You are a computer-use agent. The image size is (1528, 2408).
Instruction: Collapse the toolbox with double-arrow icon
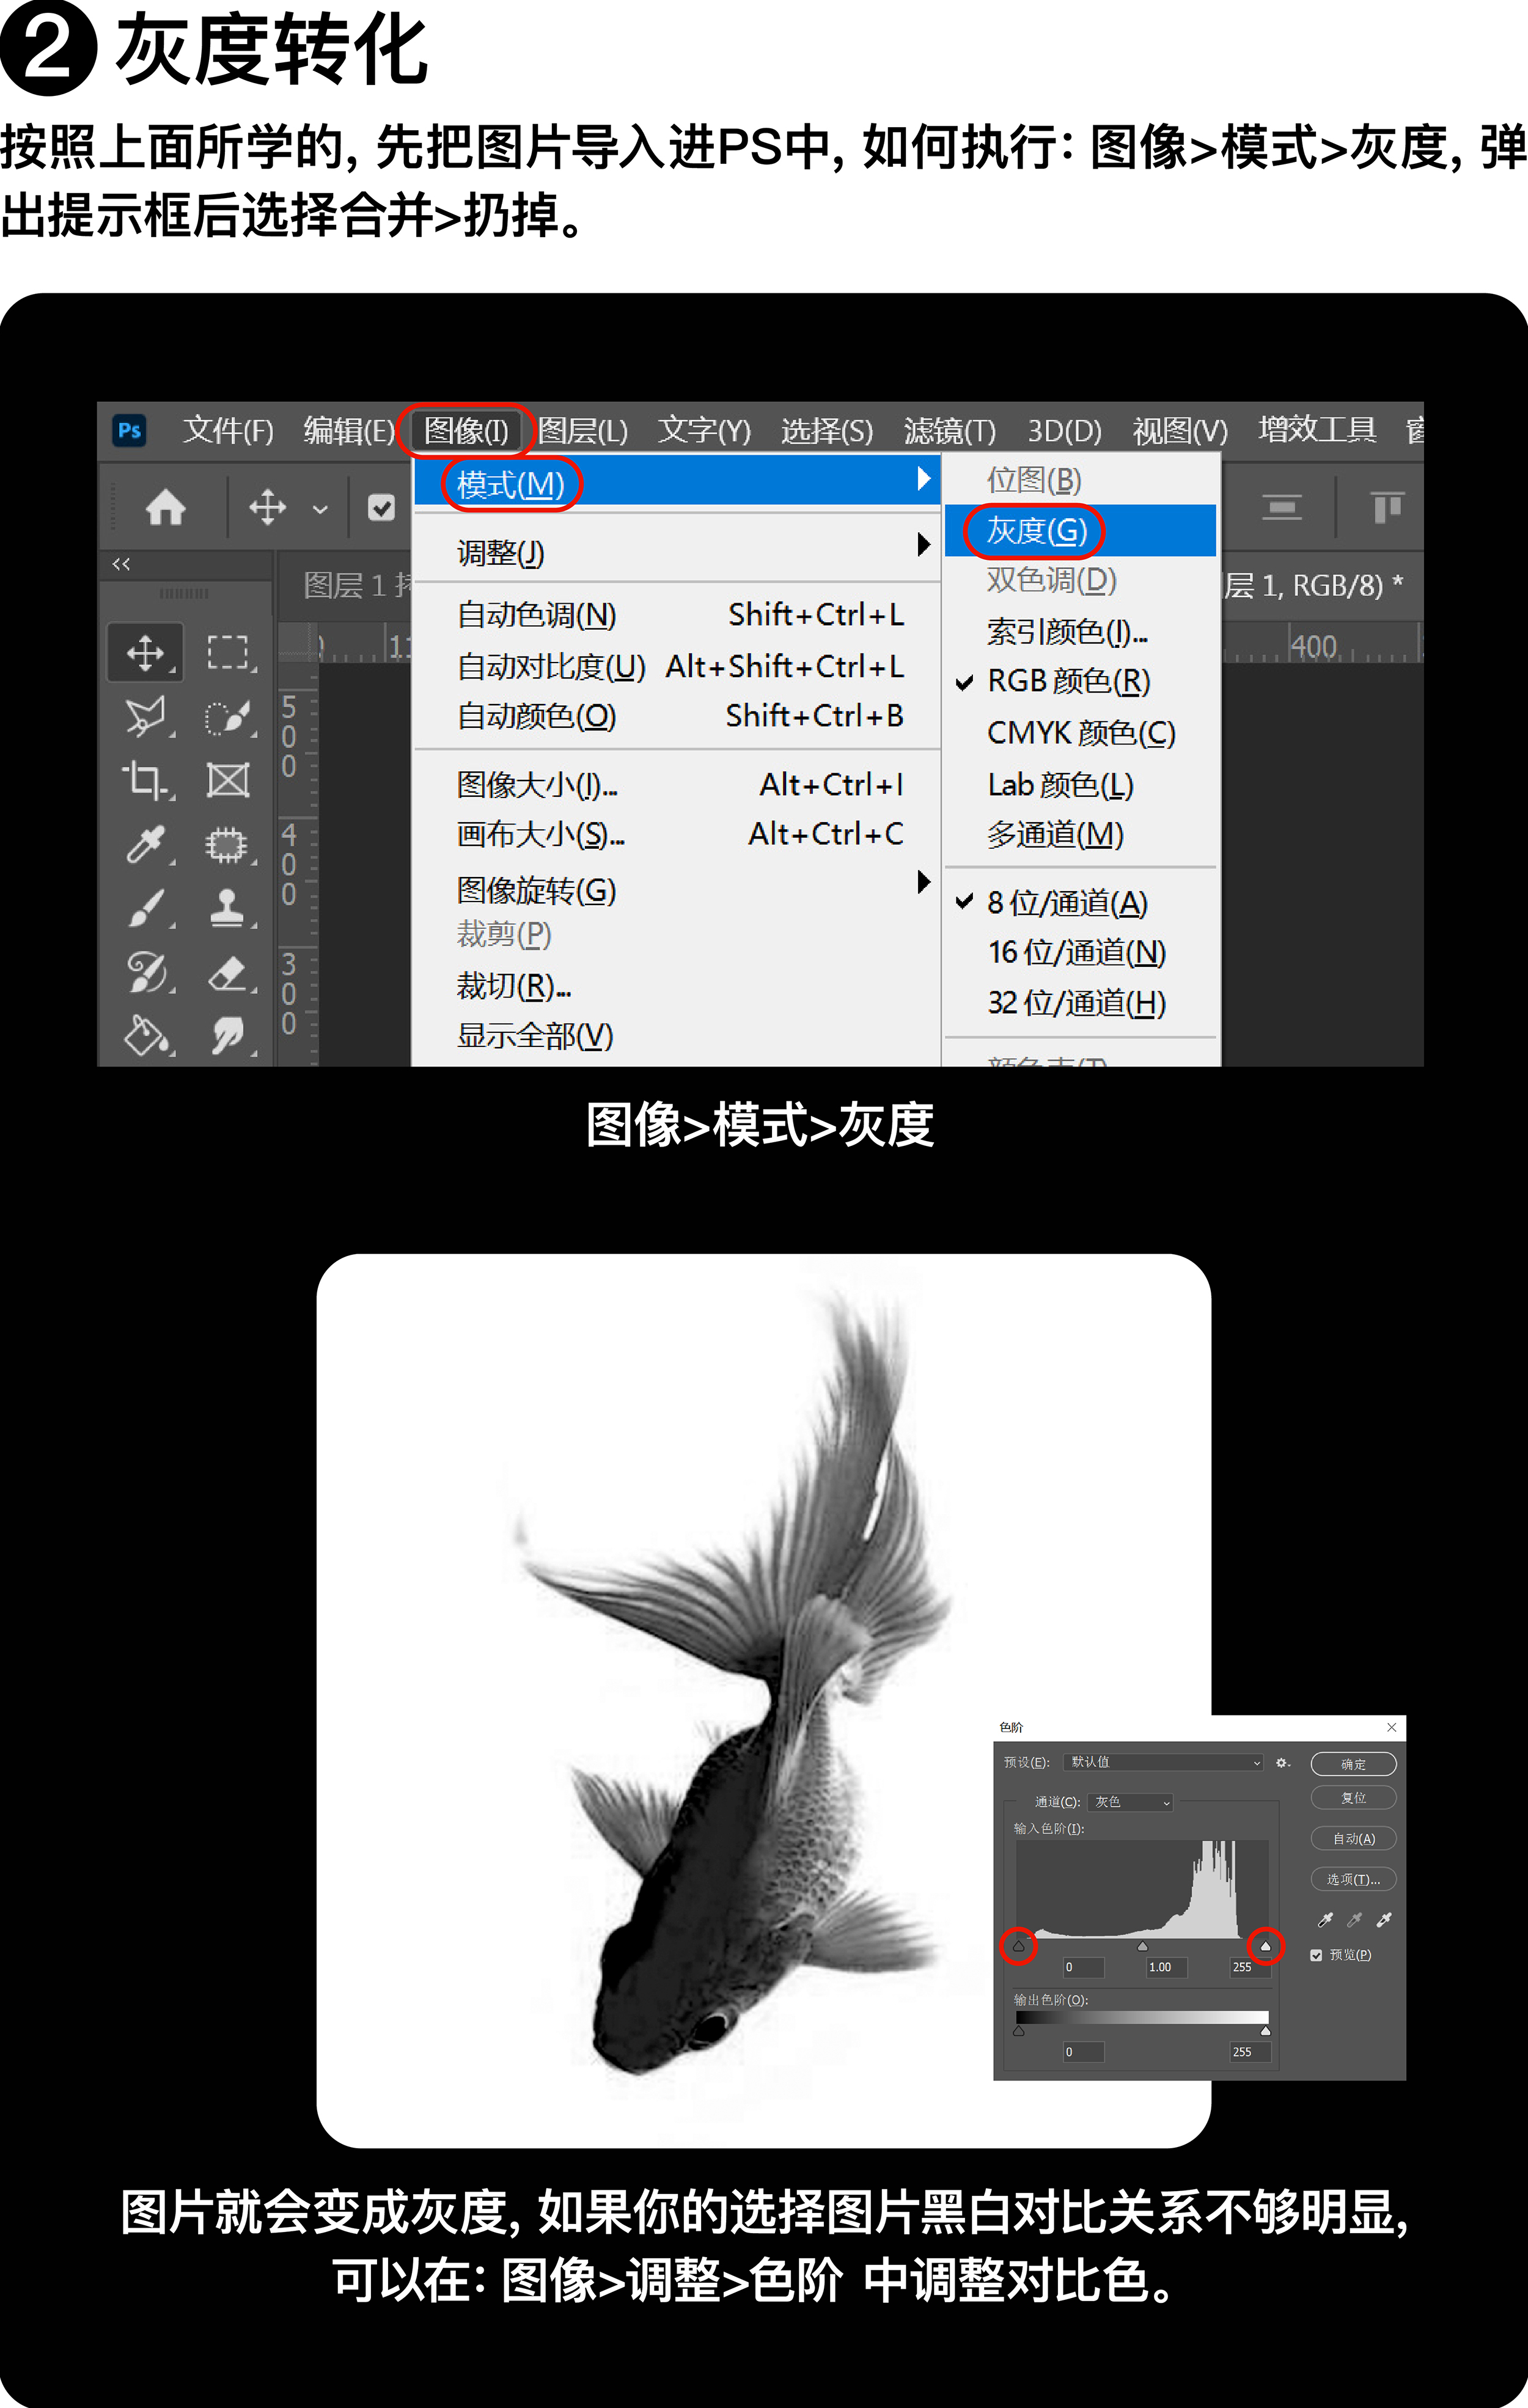(x=121, y=564)
